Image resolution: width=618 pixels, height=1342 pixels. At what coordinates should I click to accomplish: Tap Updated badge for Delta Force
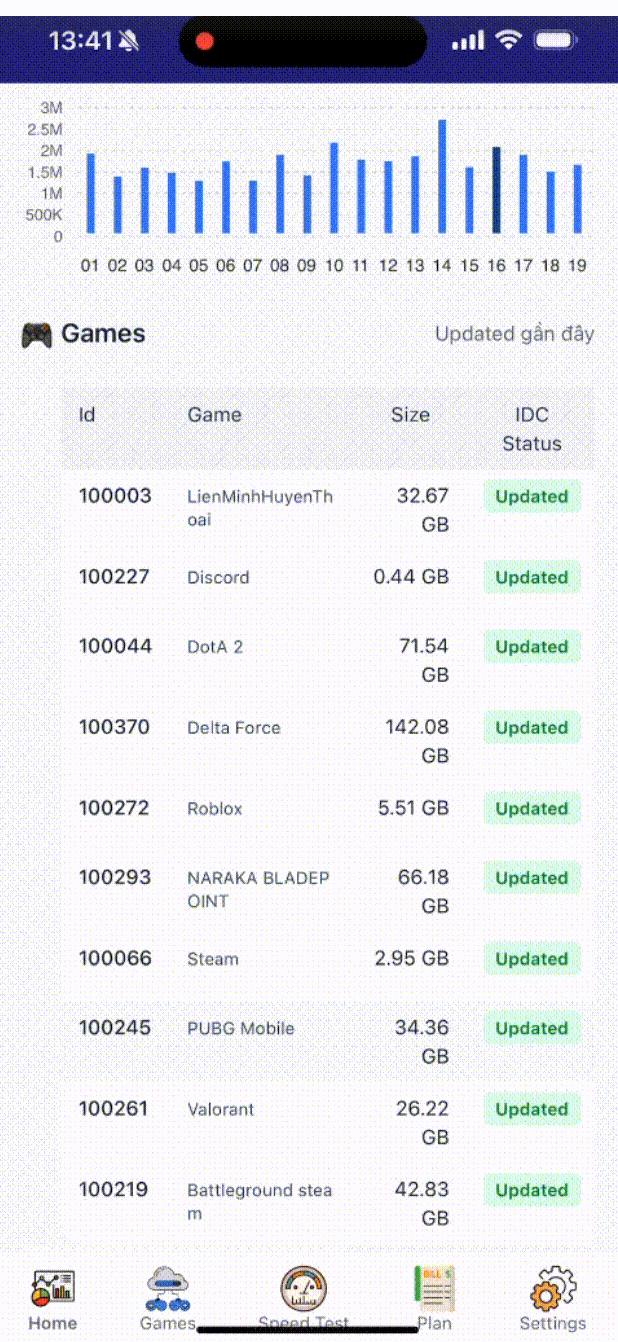click(531, 728)
